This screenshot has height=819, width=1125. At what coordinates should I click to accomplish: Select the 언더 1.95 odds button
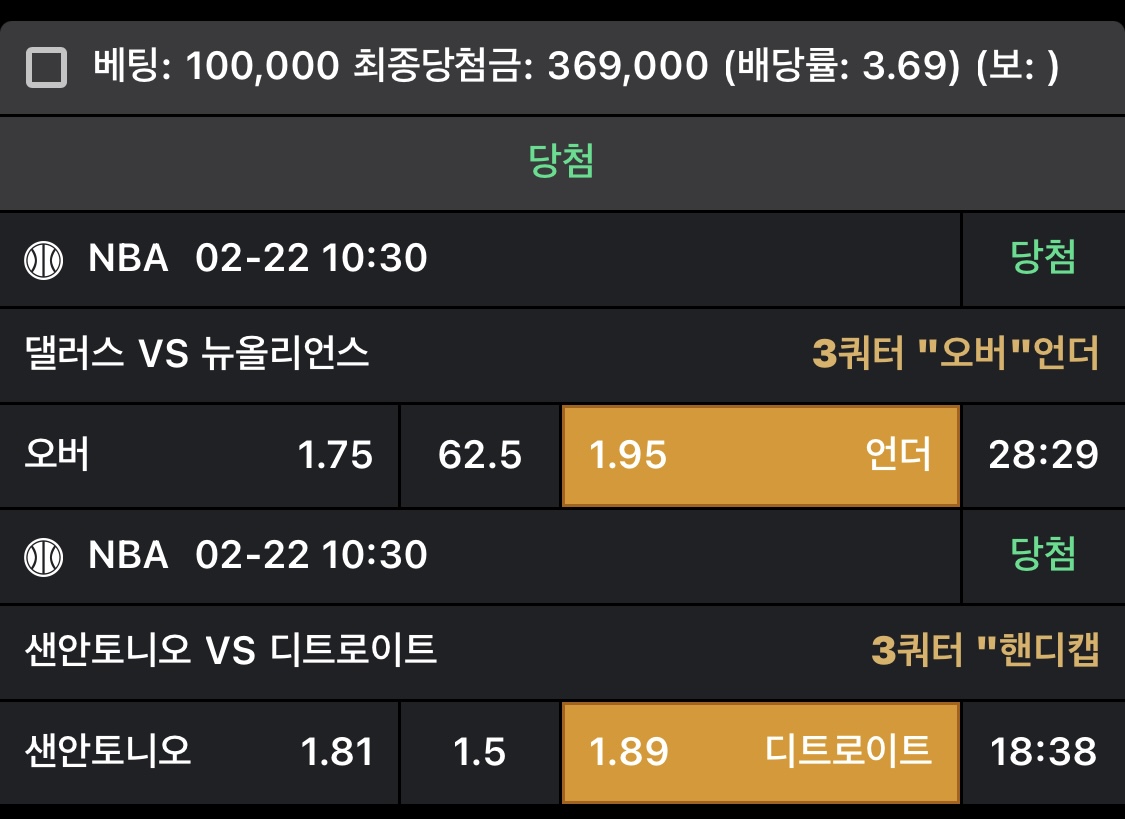click(760, 456)
